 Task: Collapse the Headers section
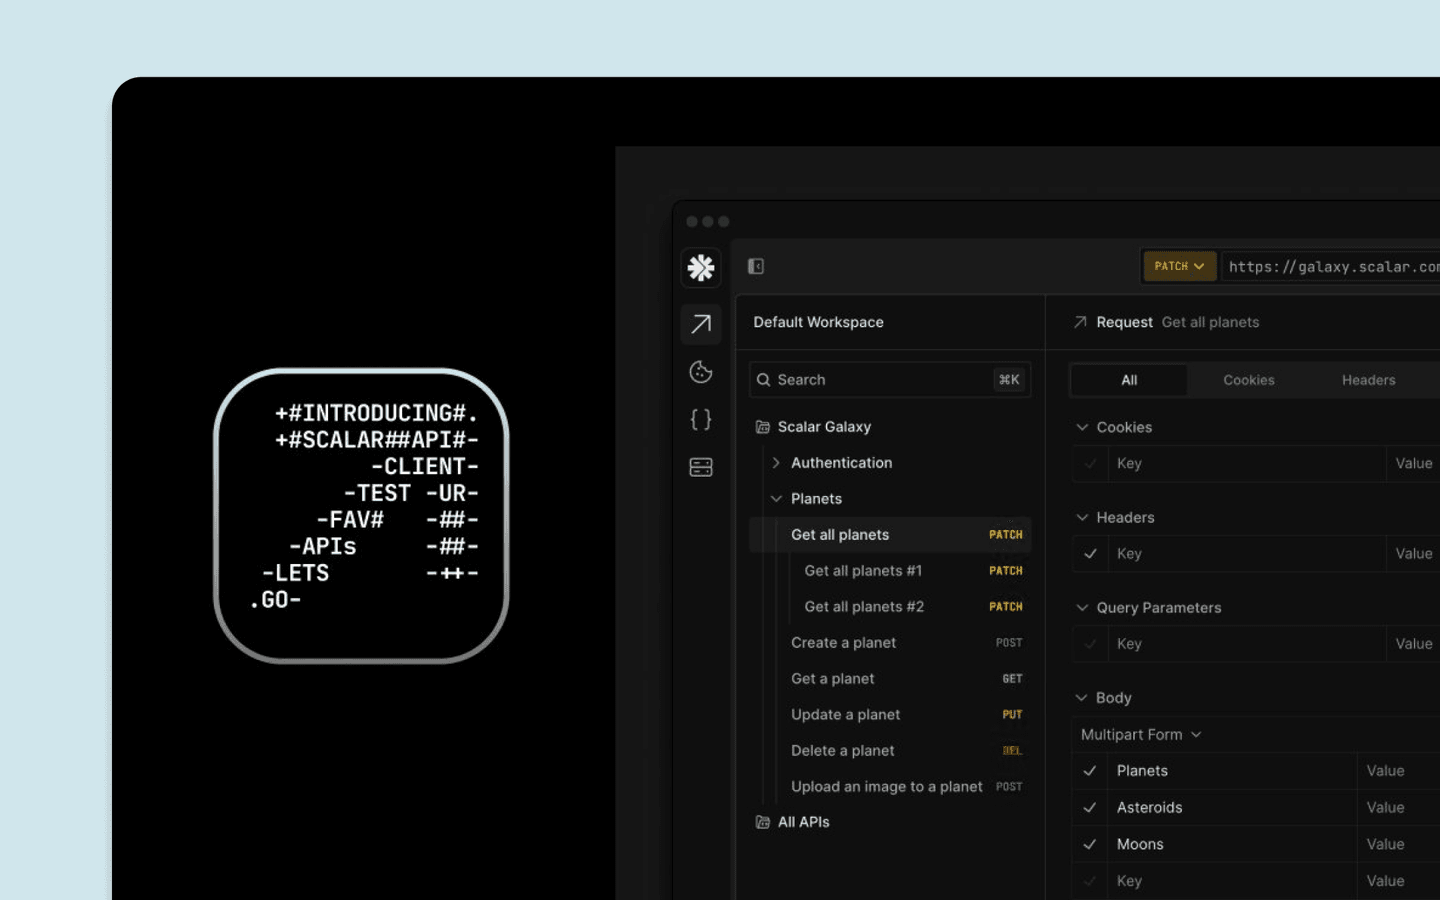tap(1082, 517)
